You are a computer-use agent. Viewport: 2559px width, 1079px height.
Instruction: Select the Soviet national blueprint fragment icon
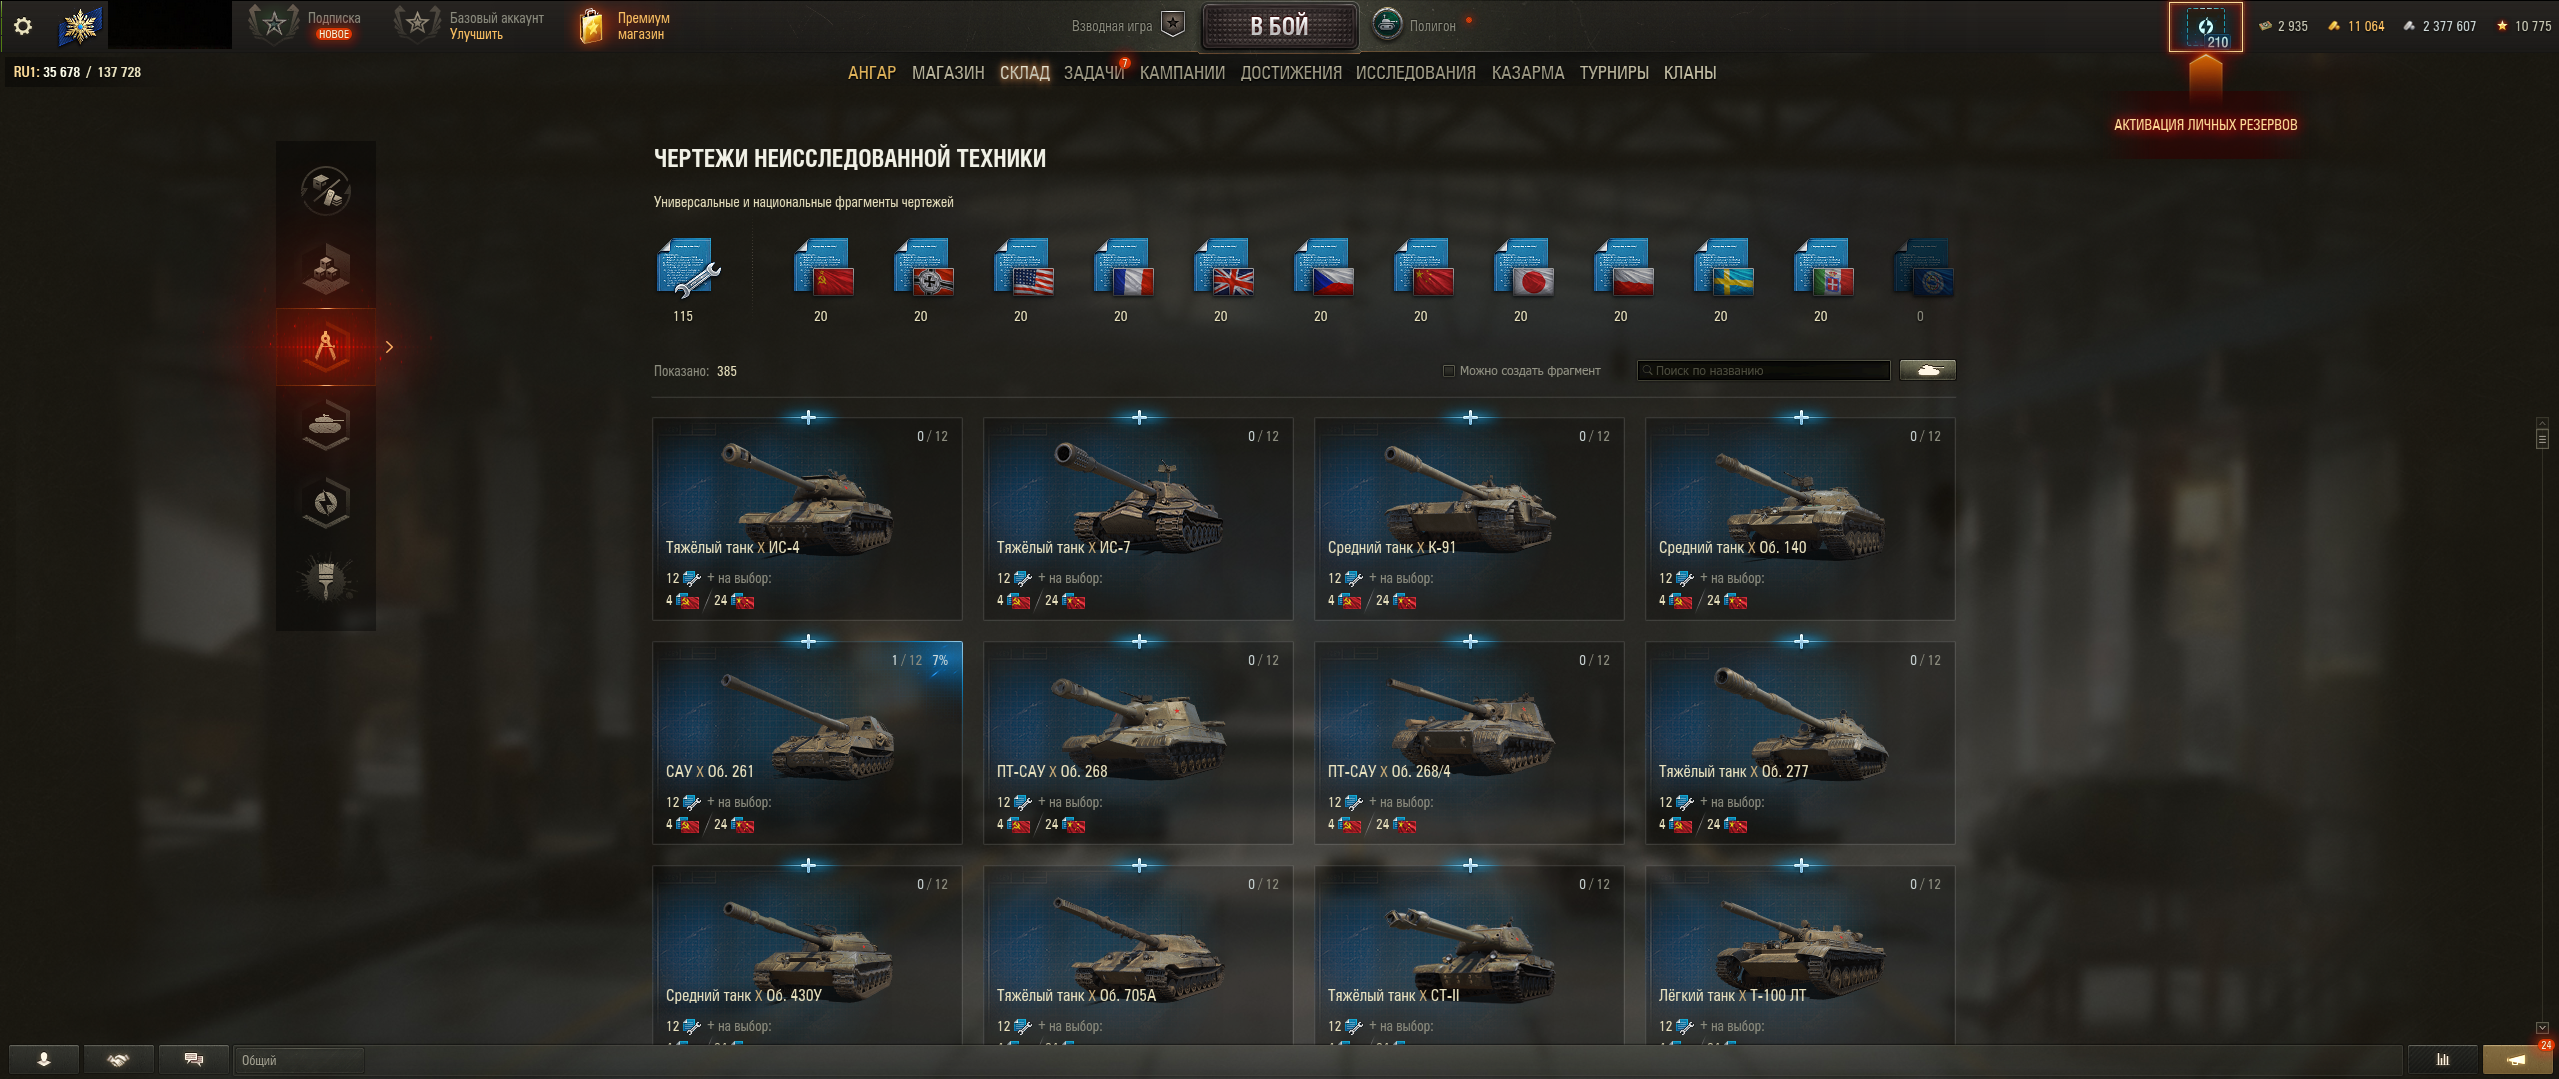[823, 267]
